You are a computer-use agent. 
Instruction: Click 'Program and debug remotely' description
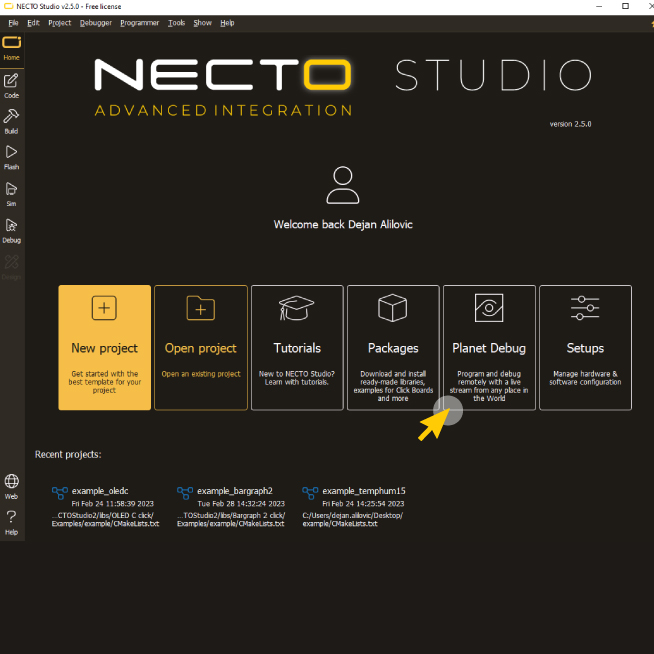tap(489, 386)
